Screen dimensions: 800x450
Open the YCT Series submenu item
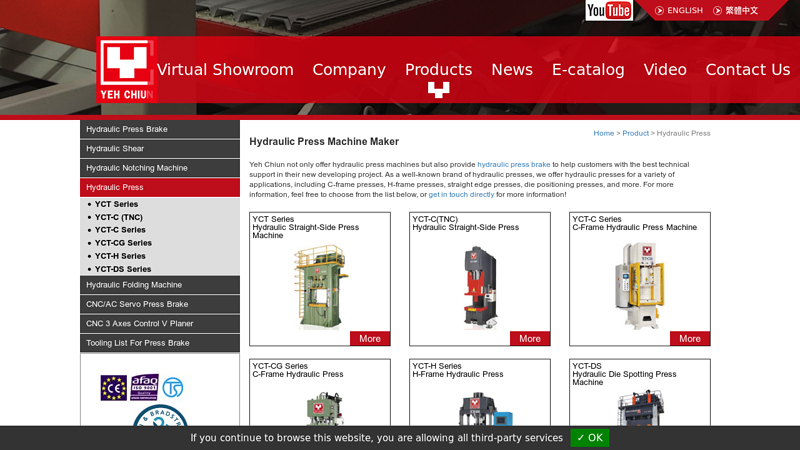pos(116,204)
